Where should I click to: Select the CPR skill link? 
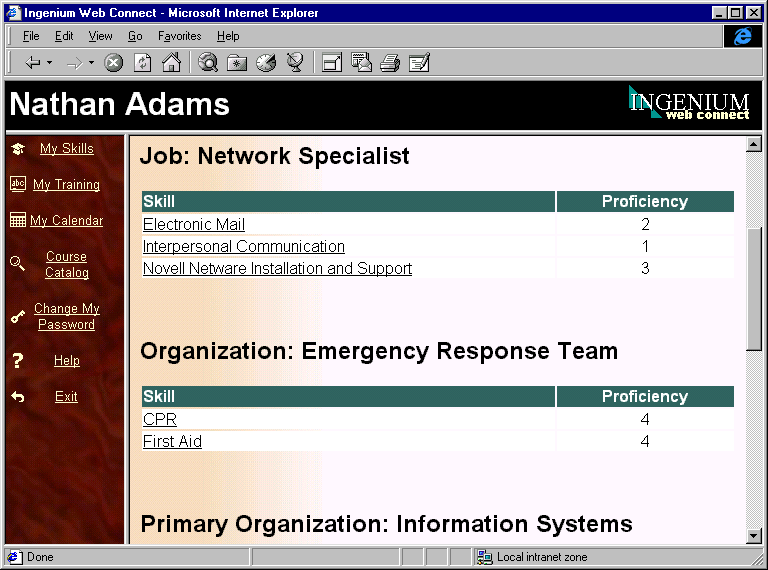click(160, 420)
